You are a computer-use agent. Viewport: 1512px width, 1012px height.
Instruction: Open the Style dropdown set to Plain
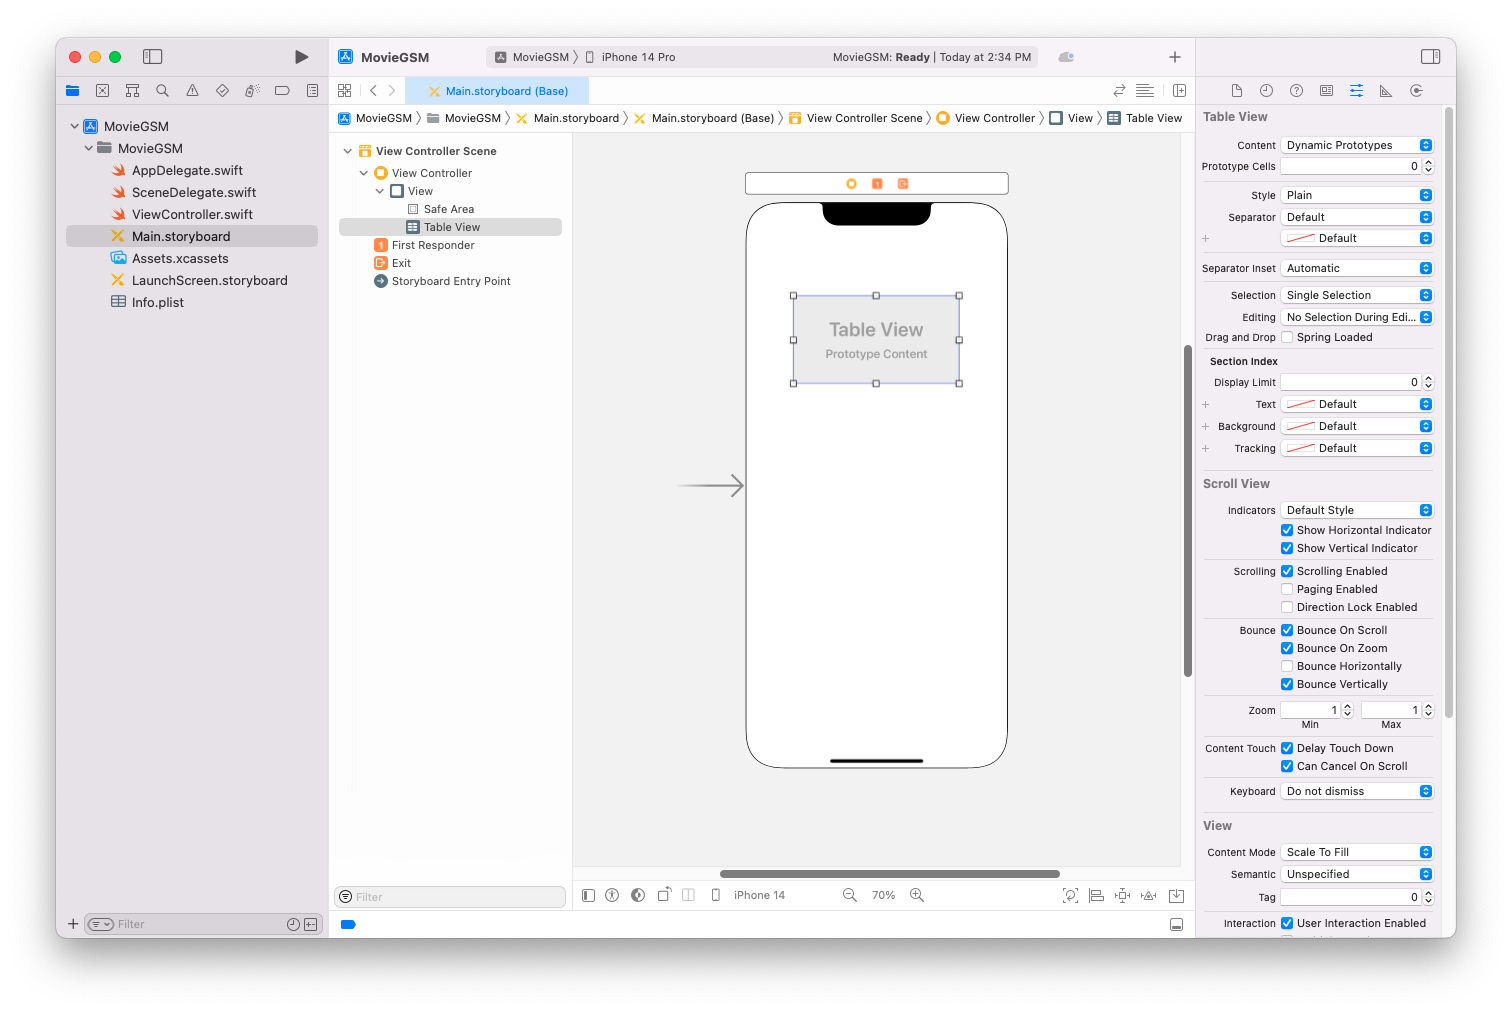1357,195
